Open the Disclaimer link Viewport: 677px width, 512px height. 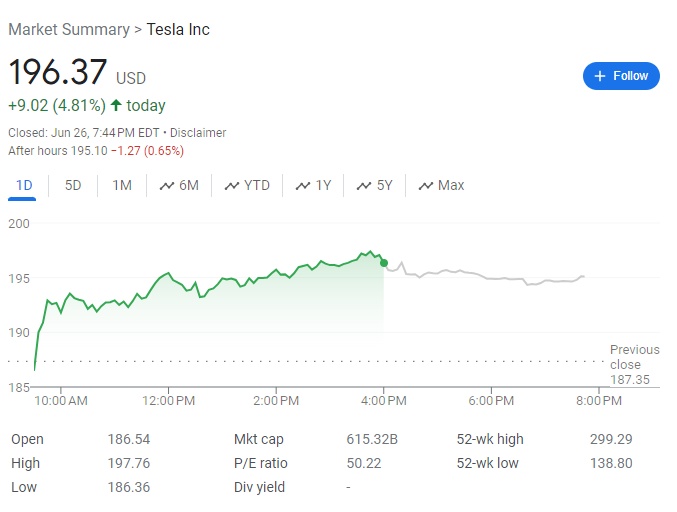(198, 133)
